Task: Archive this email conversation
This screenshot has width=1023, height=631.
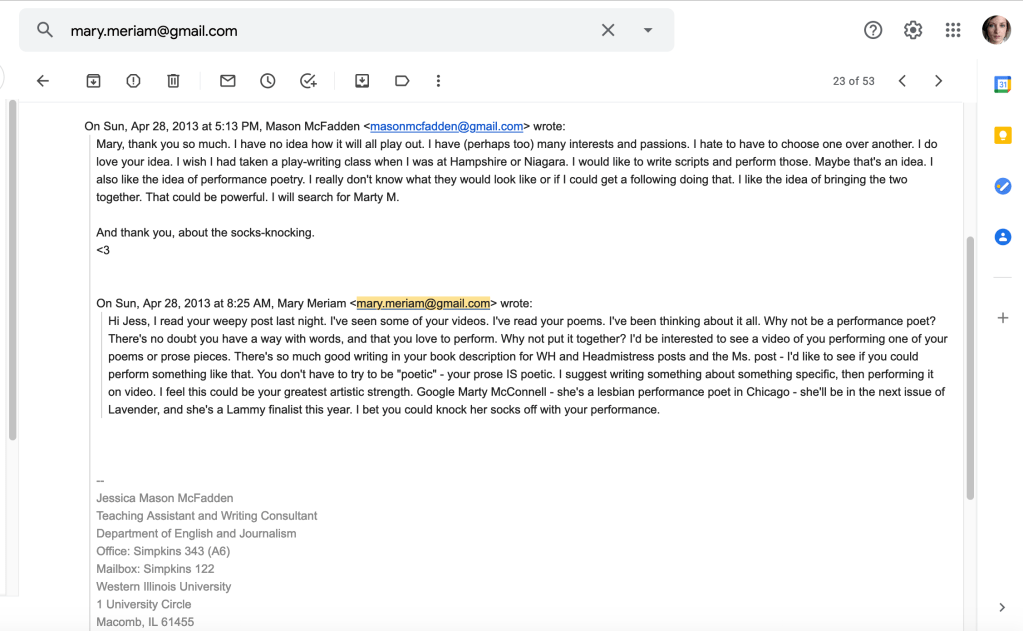Action: coord(93,81)
